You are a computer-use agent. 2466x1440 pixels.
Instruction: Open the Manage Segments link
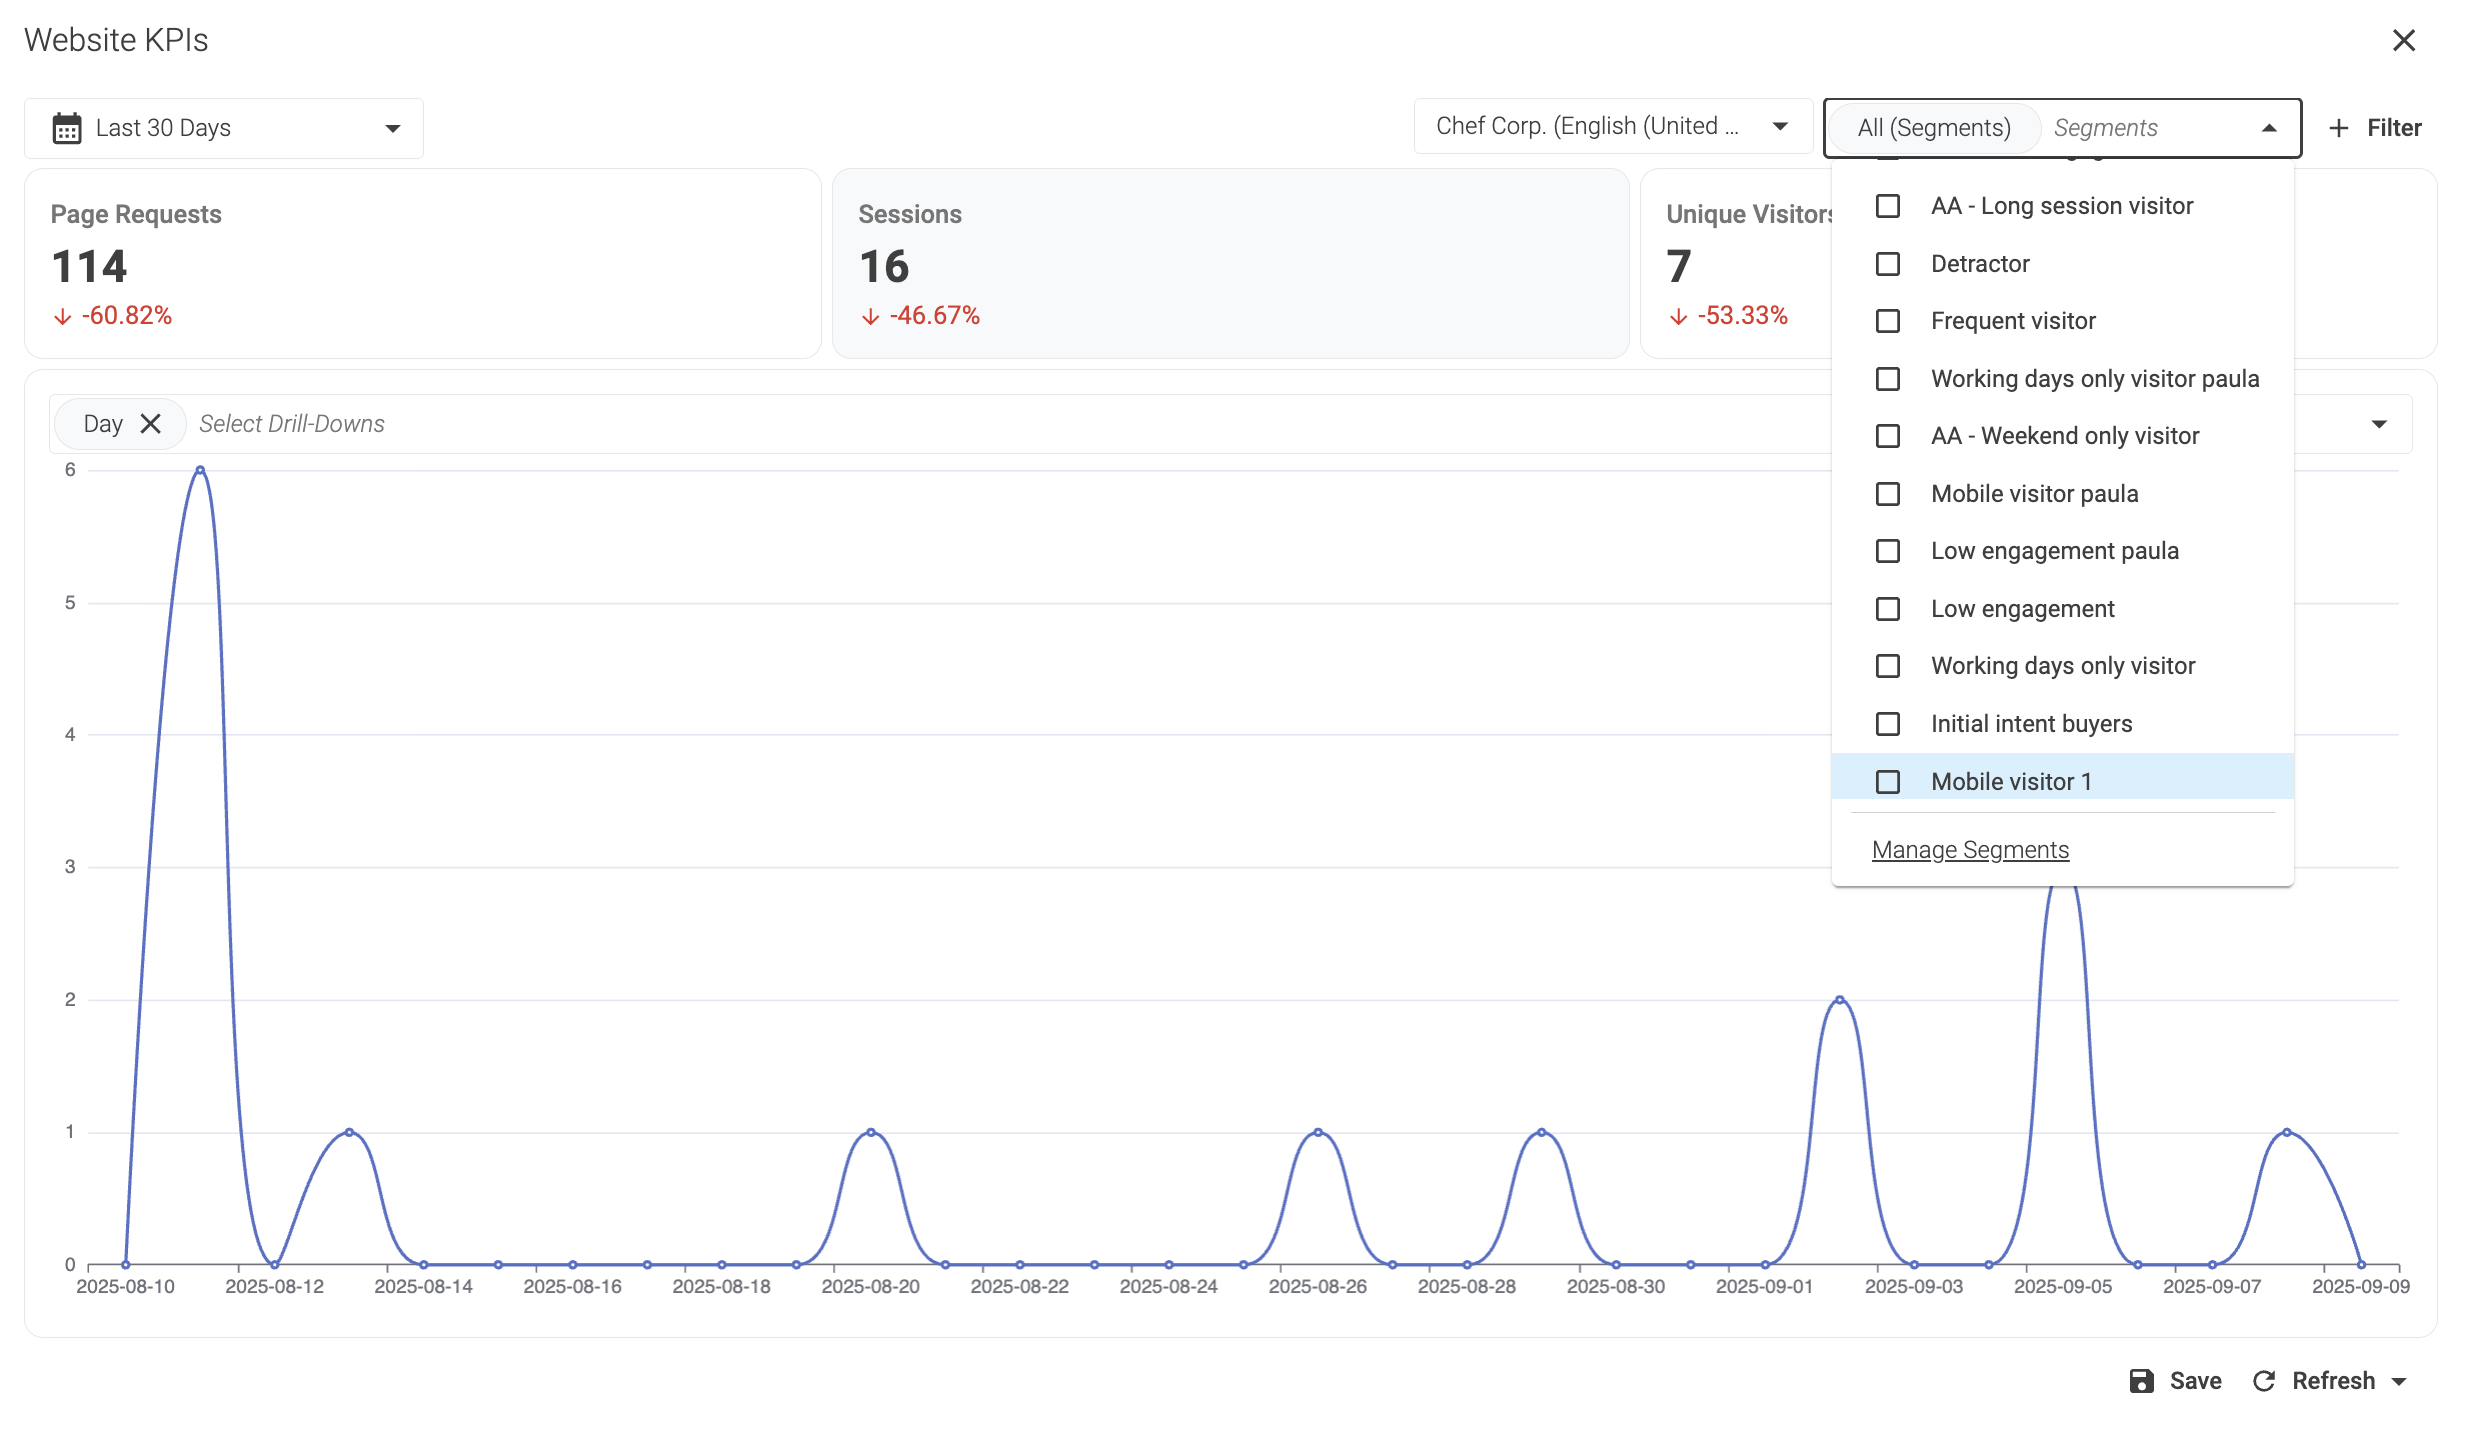1970,850
